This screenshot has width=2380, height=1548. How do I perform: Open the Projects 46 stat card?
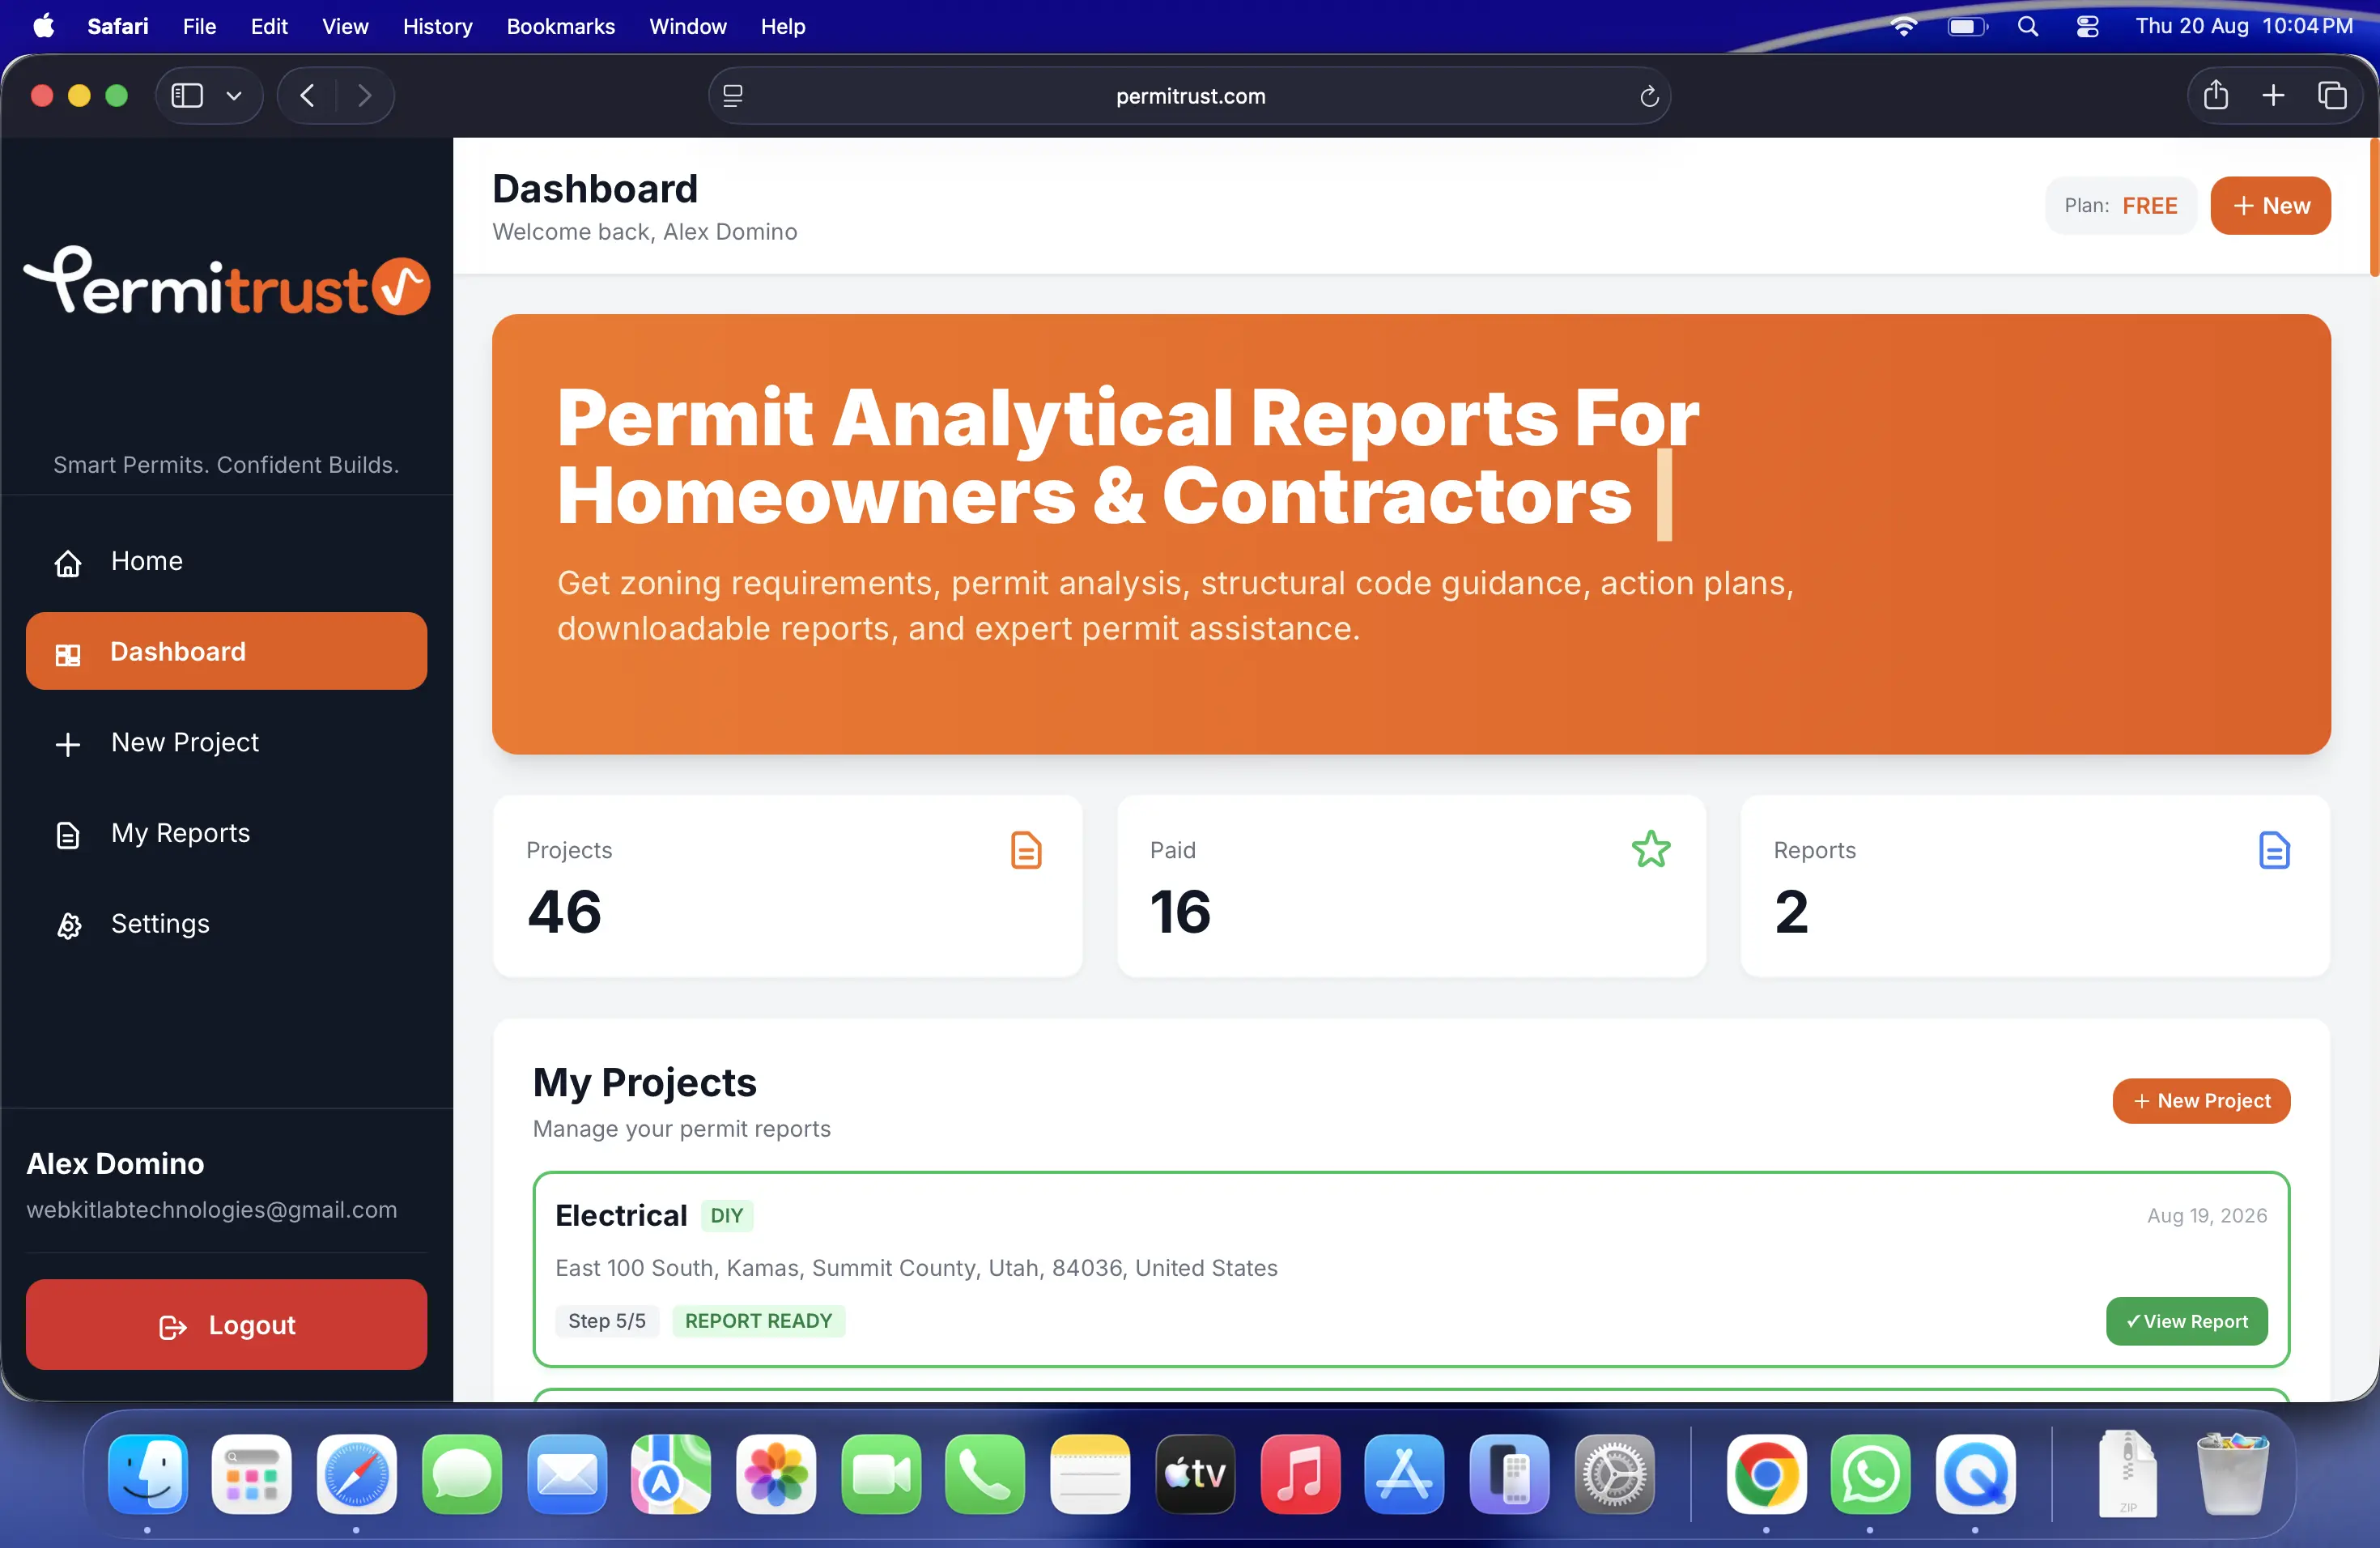tap(787, 886)
